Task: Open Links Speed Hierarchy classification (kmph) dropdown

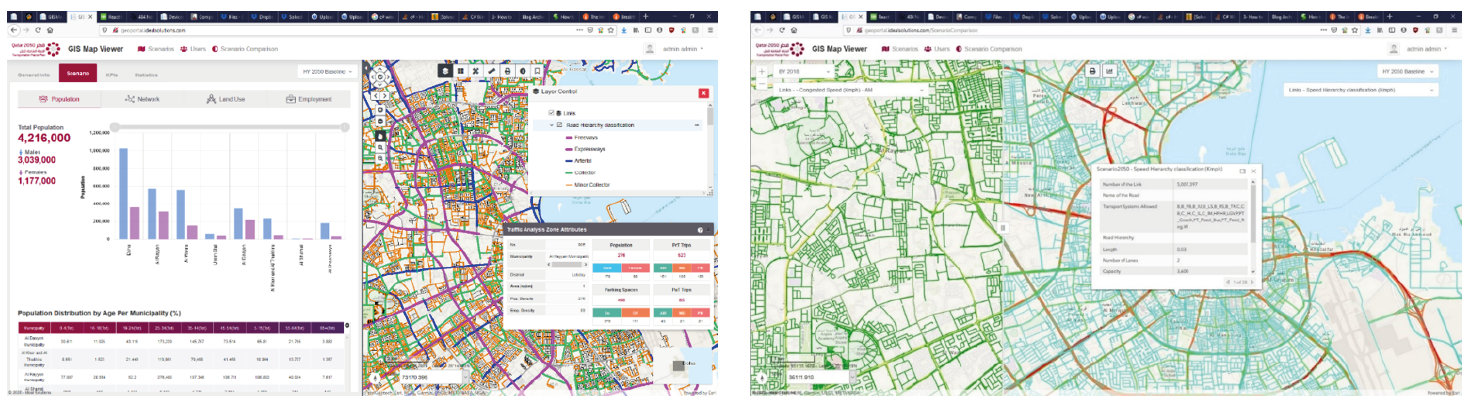Action: point(1361,90)
